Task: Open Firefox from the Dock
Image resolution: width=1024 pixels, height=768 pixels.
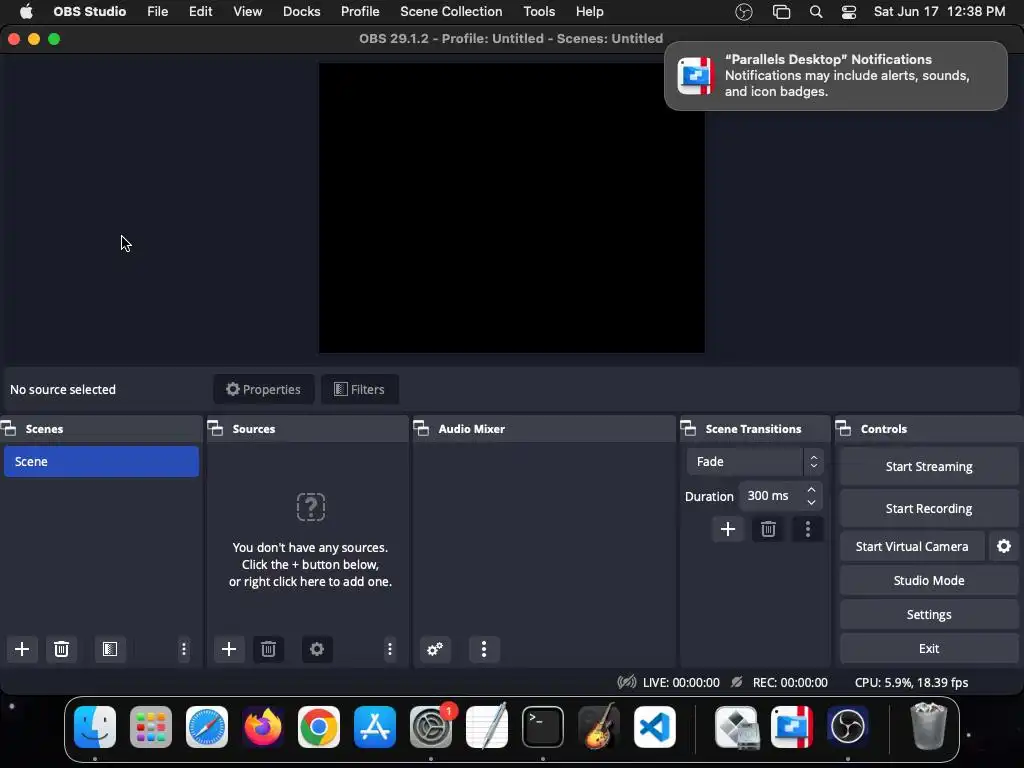Action: [x=263, y=727]
